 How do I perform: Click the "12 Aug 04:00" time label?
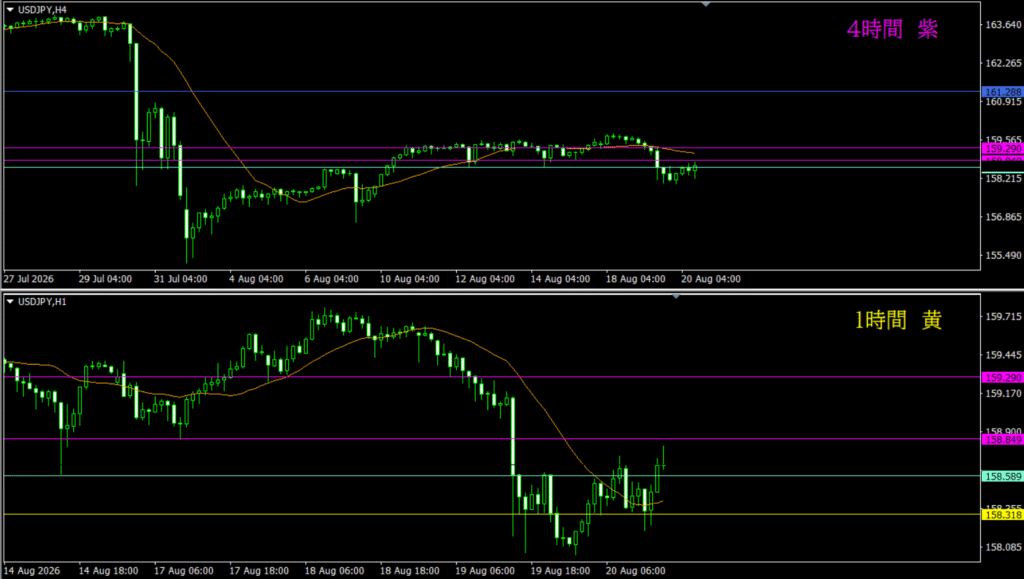(x=485, y=279)
